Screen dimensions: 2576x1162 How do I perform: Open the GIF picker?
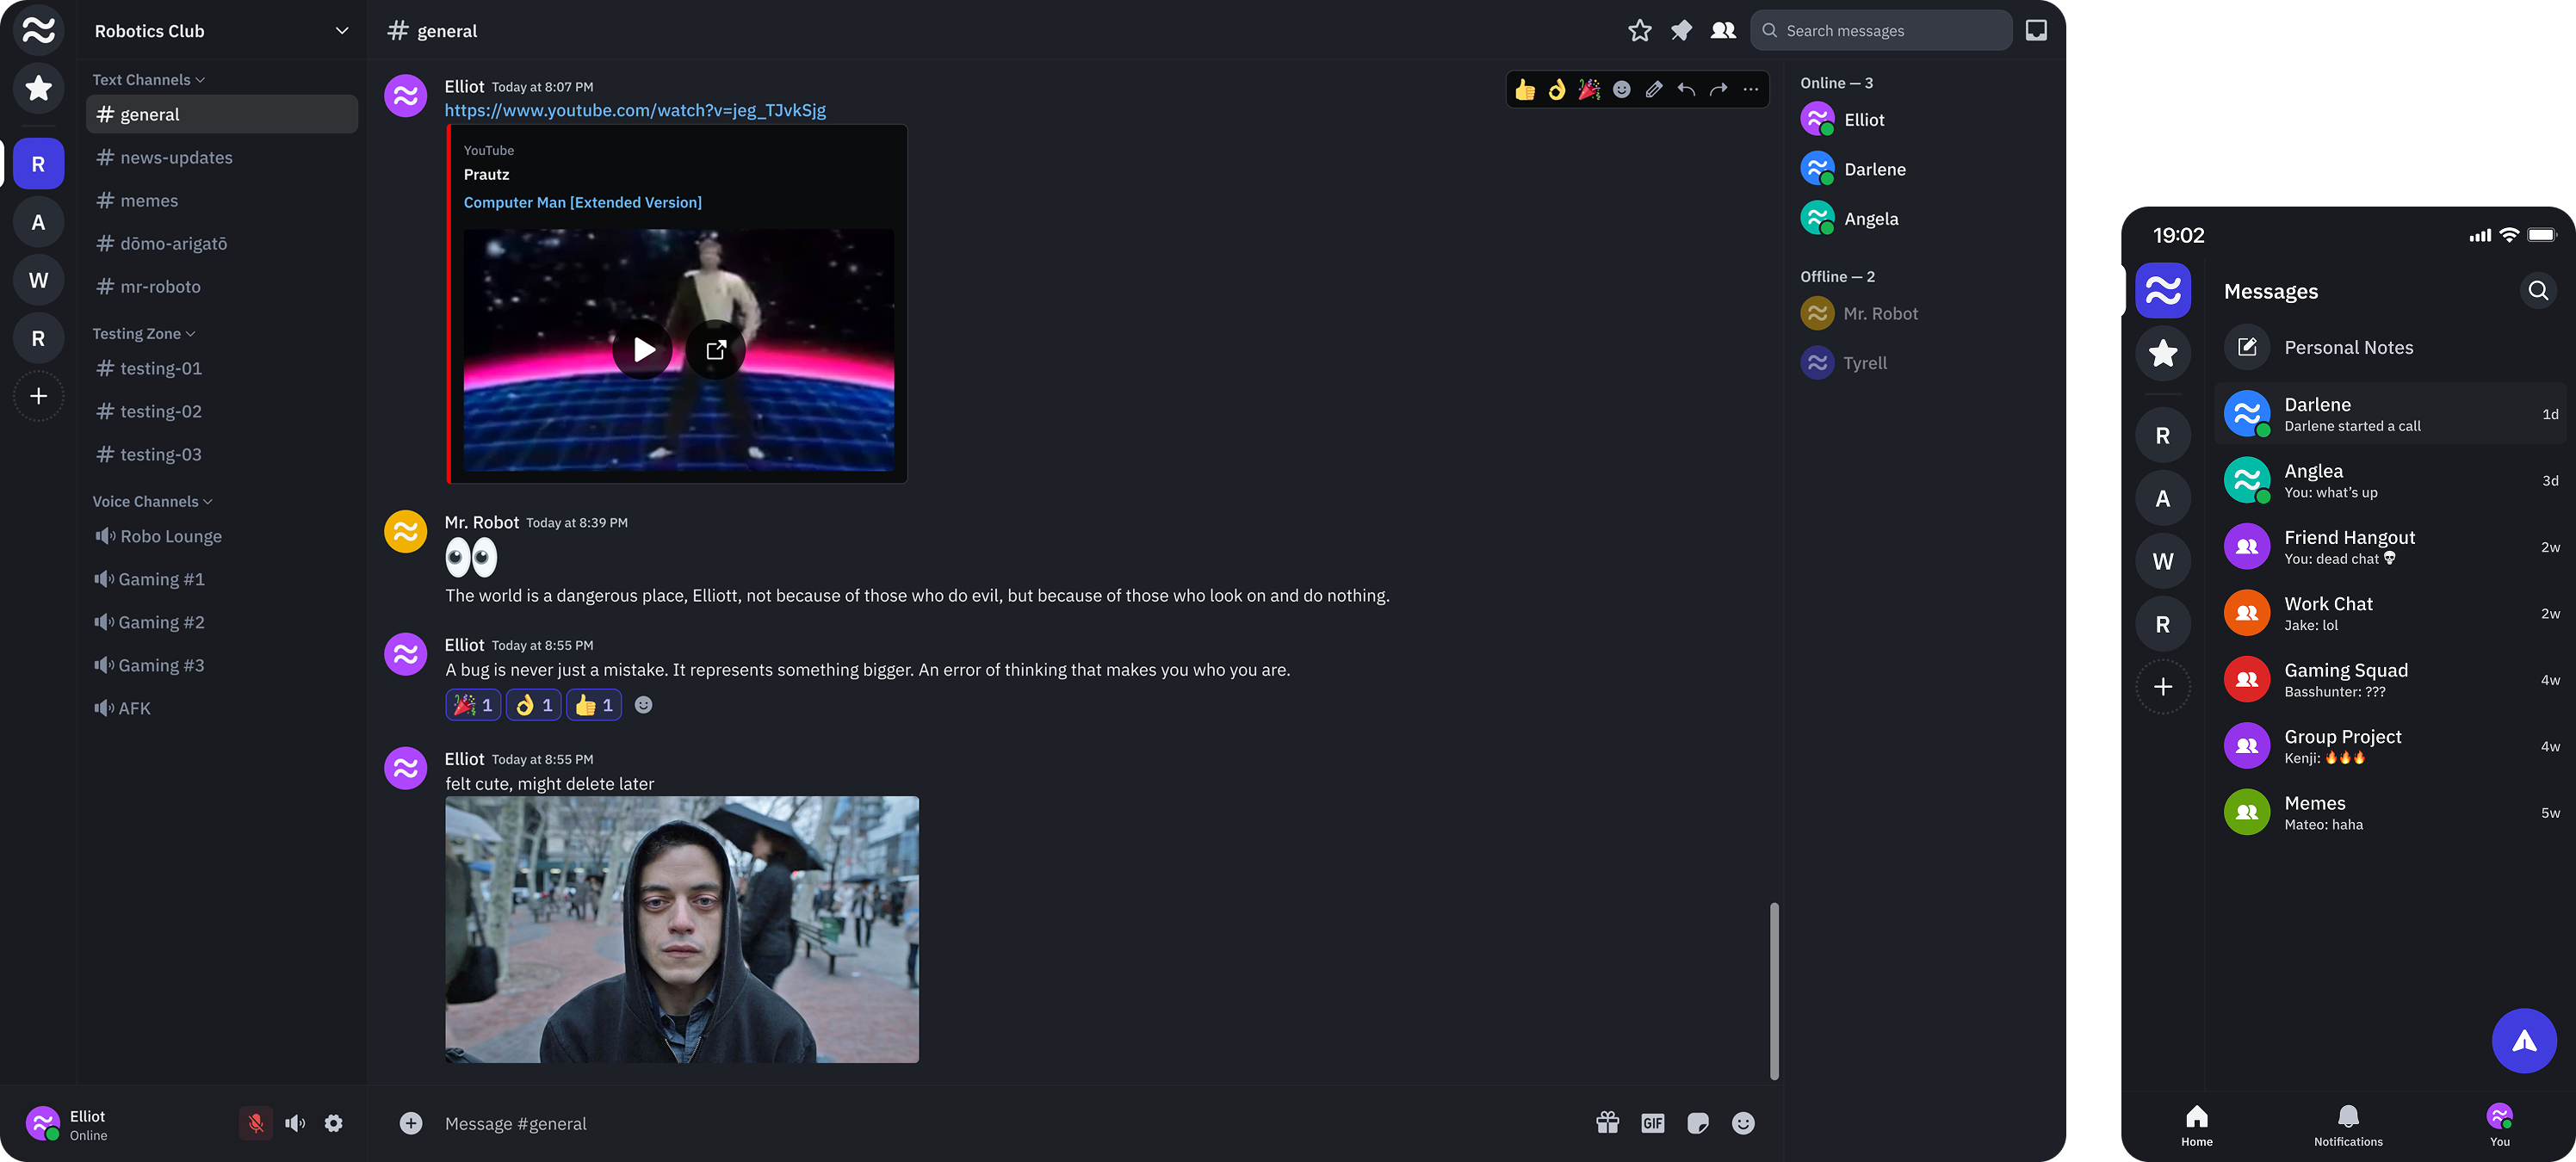pyautogui.click(x=1652, y=1123)
